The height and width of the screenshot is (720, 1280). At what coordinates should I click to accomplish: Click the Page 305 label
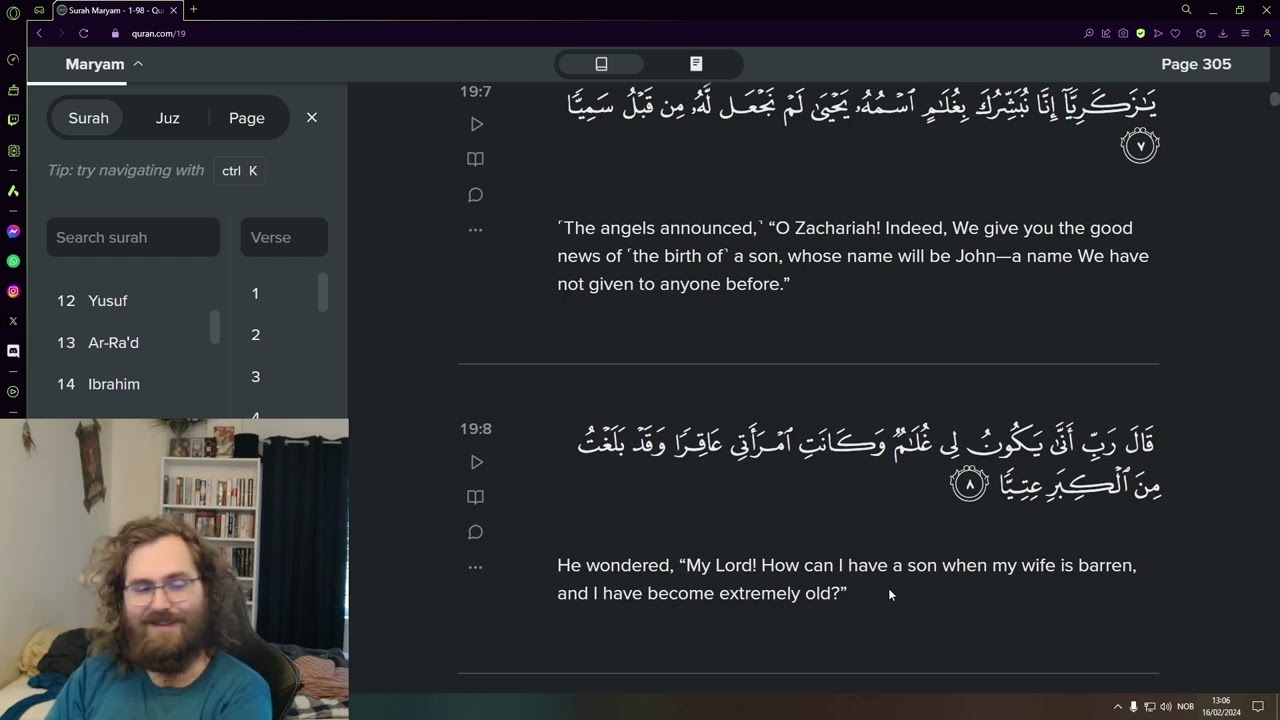(1196, 64)
